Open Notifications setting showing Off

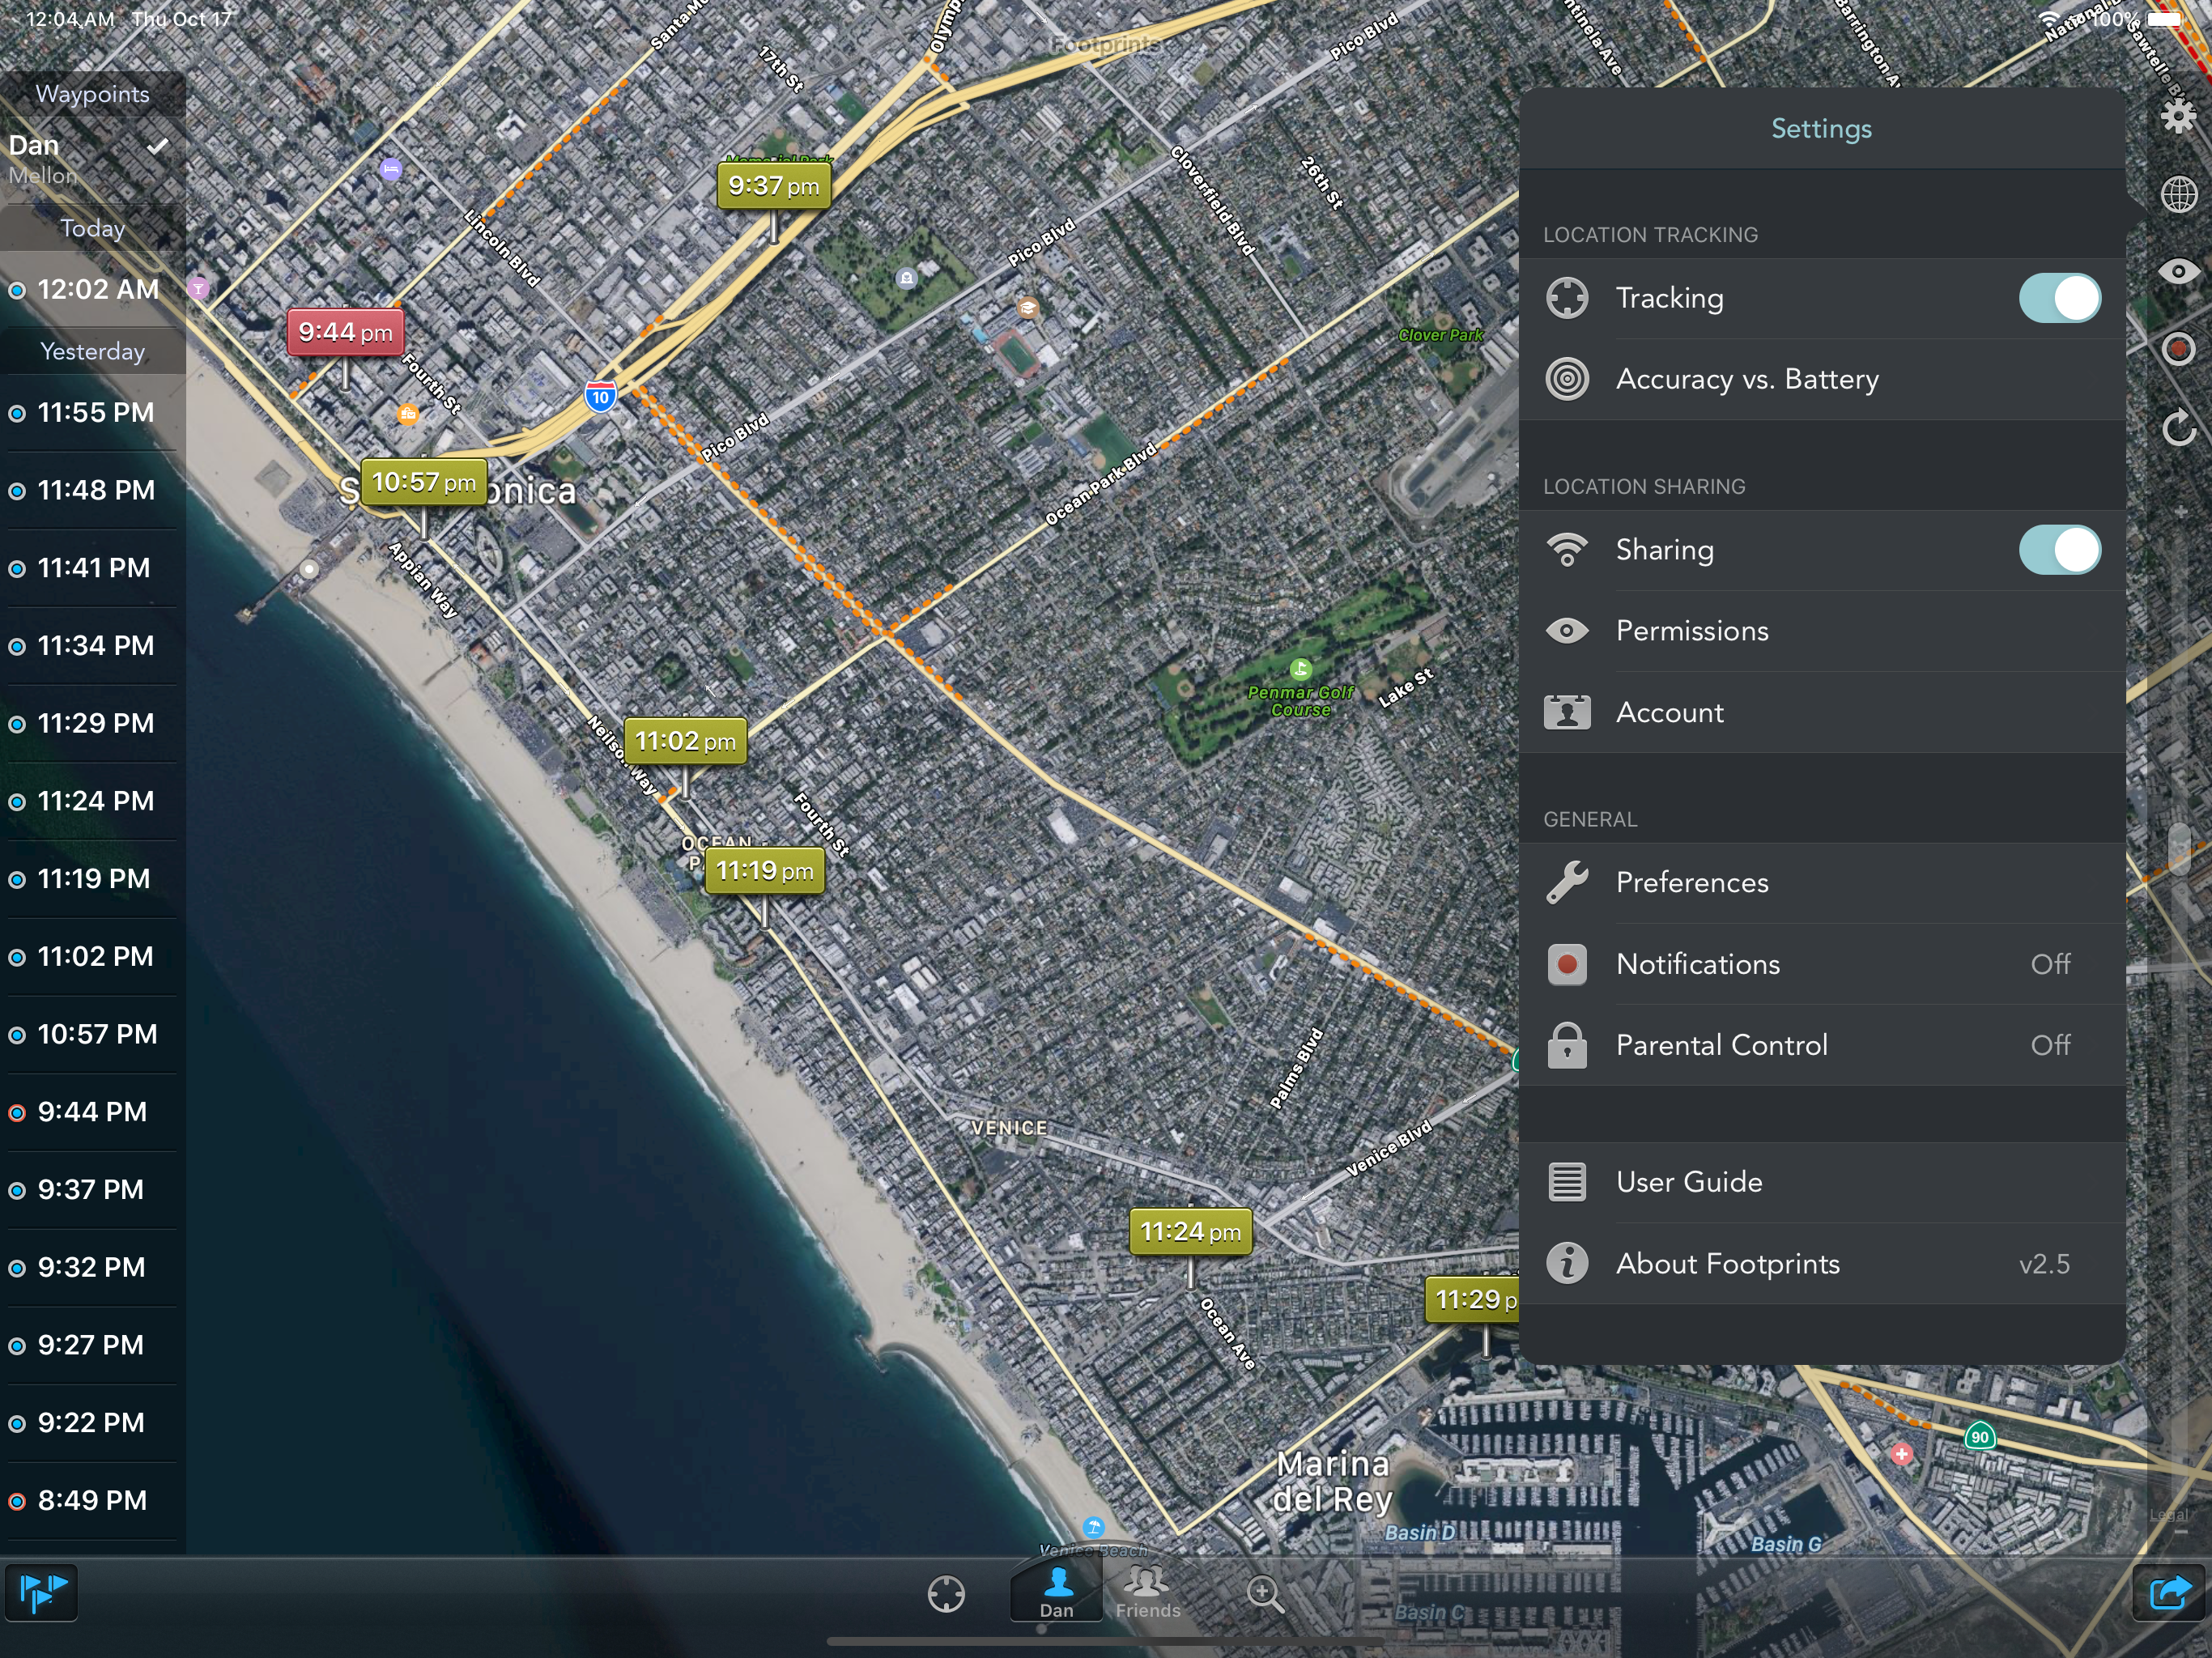[x=1821, y=964]
